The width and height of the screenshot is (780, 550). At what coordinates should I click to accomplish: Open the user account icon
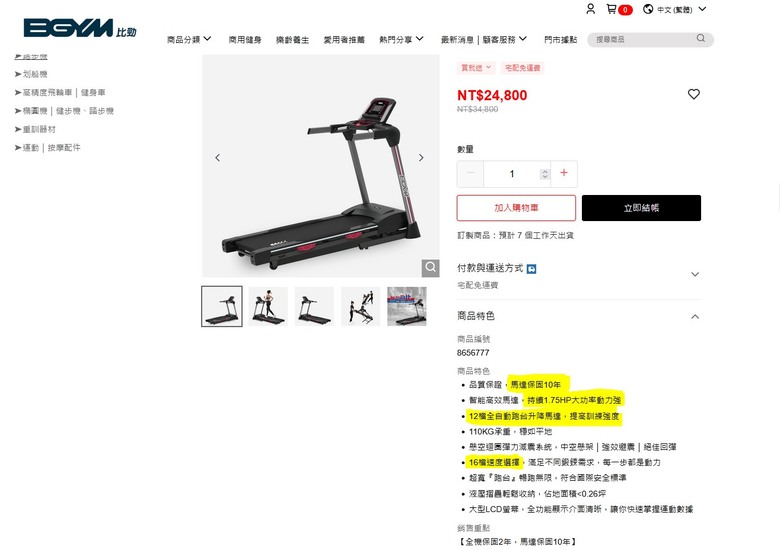coord(590,9)
